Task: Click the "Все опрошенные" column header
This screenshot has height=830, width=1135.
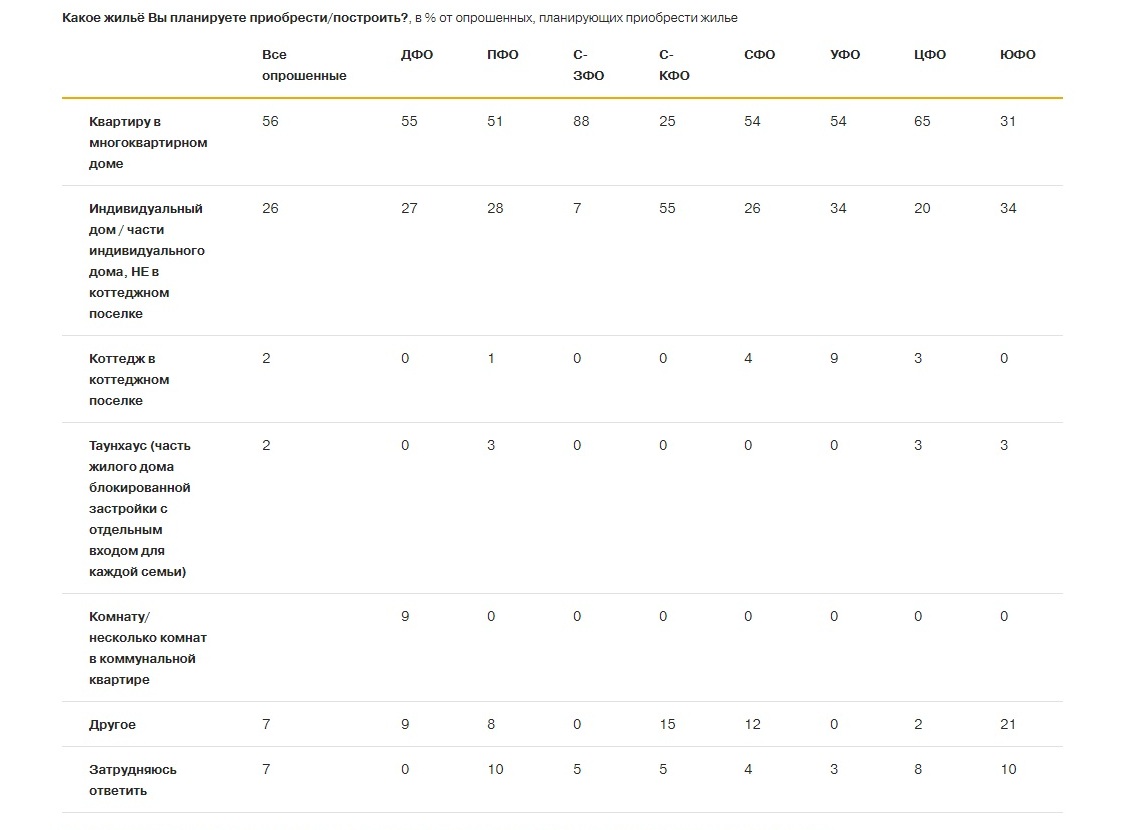Action: click(304, 65)
